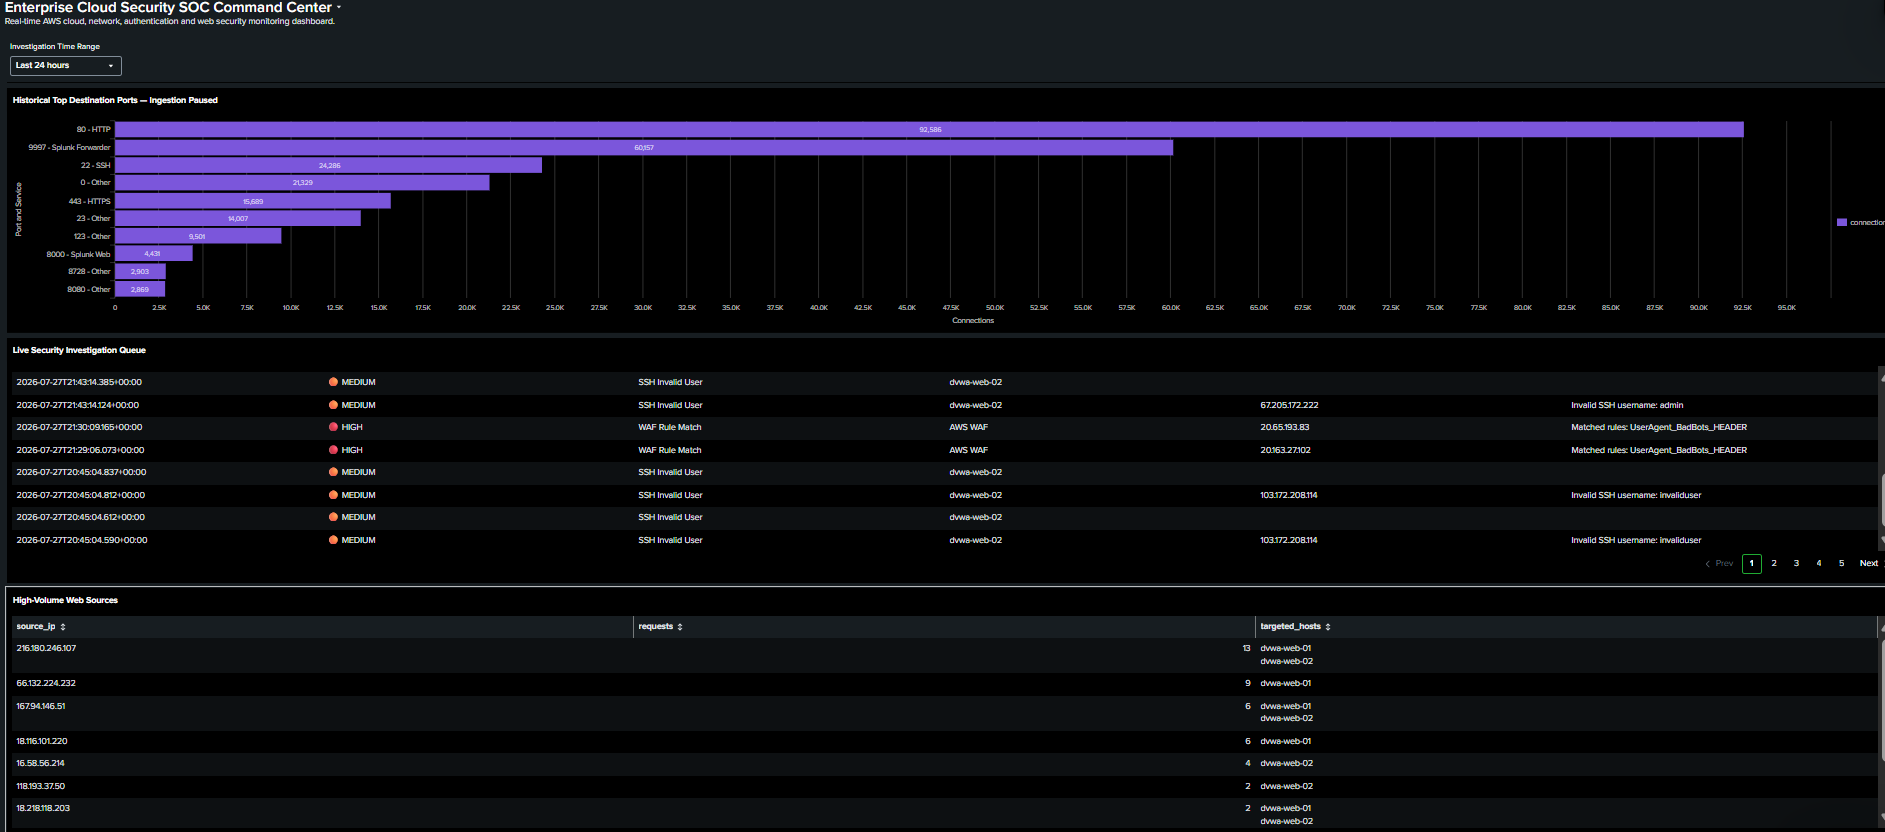
Task: Click the 8000 - Splunk Web bar
Action: 154,254
